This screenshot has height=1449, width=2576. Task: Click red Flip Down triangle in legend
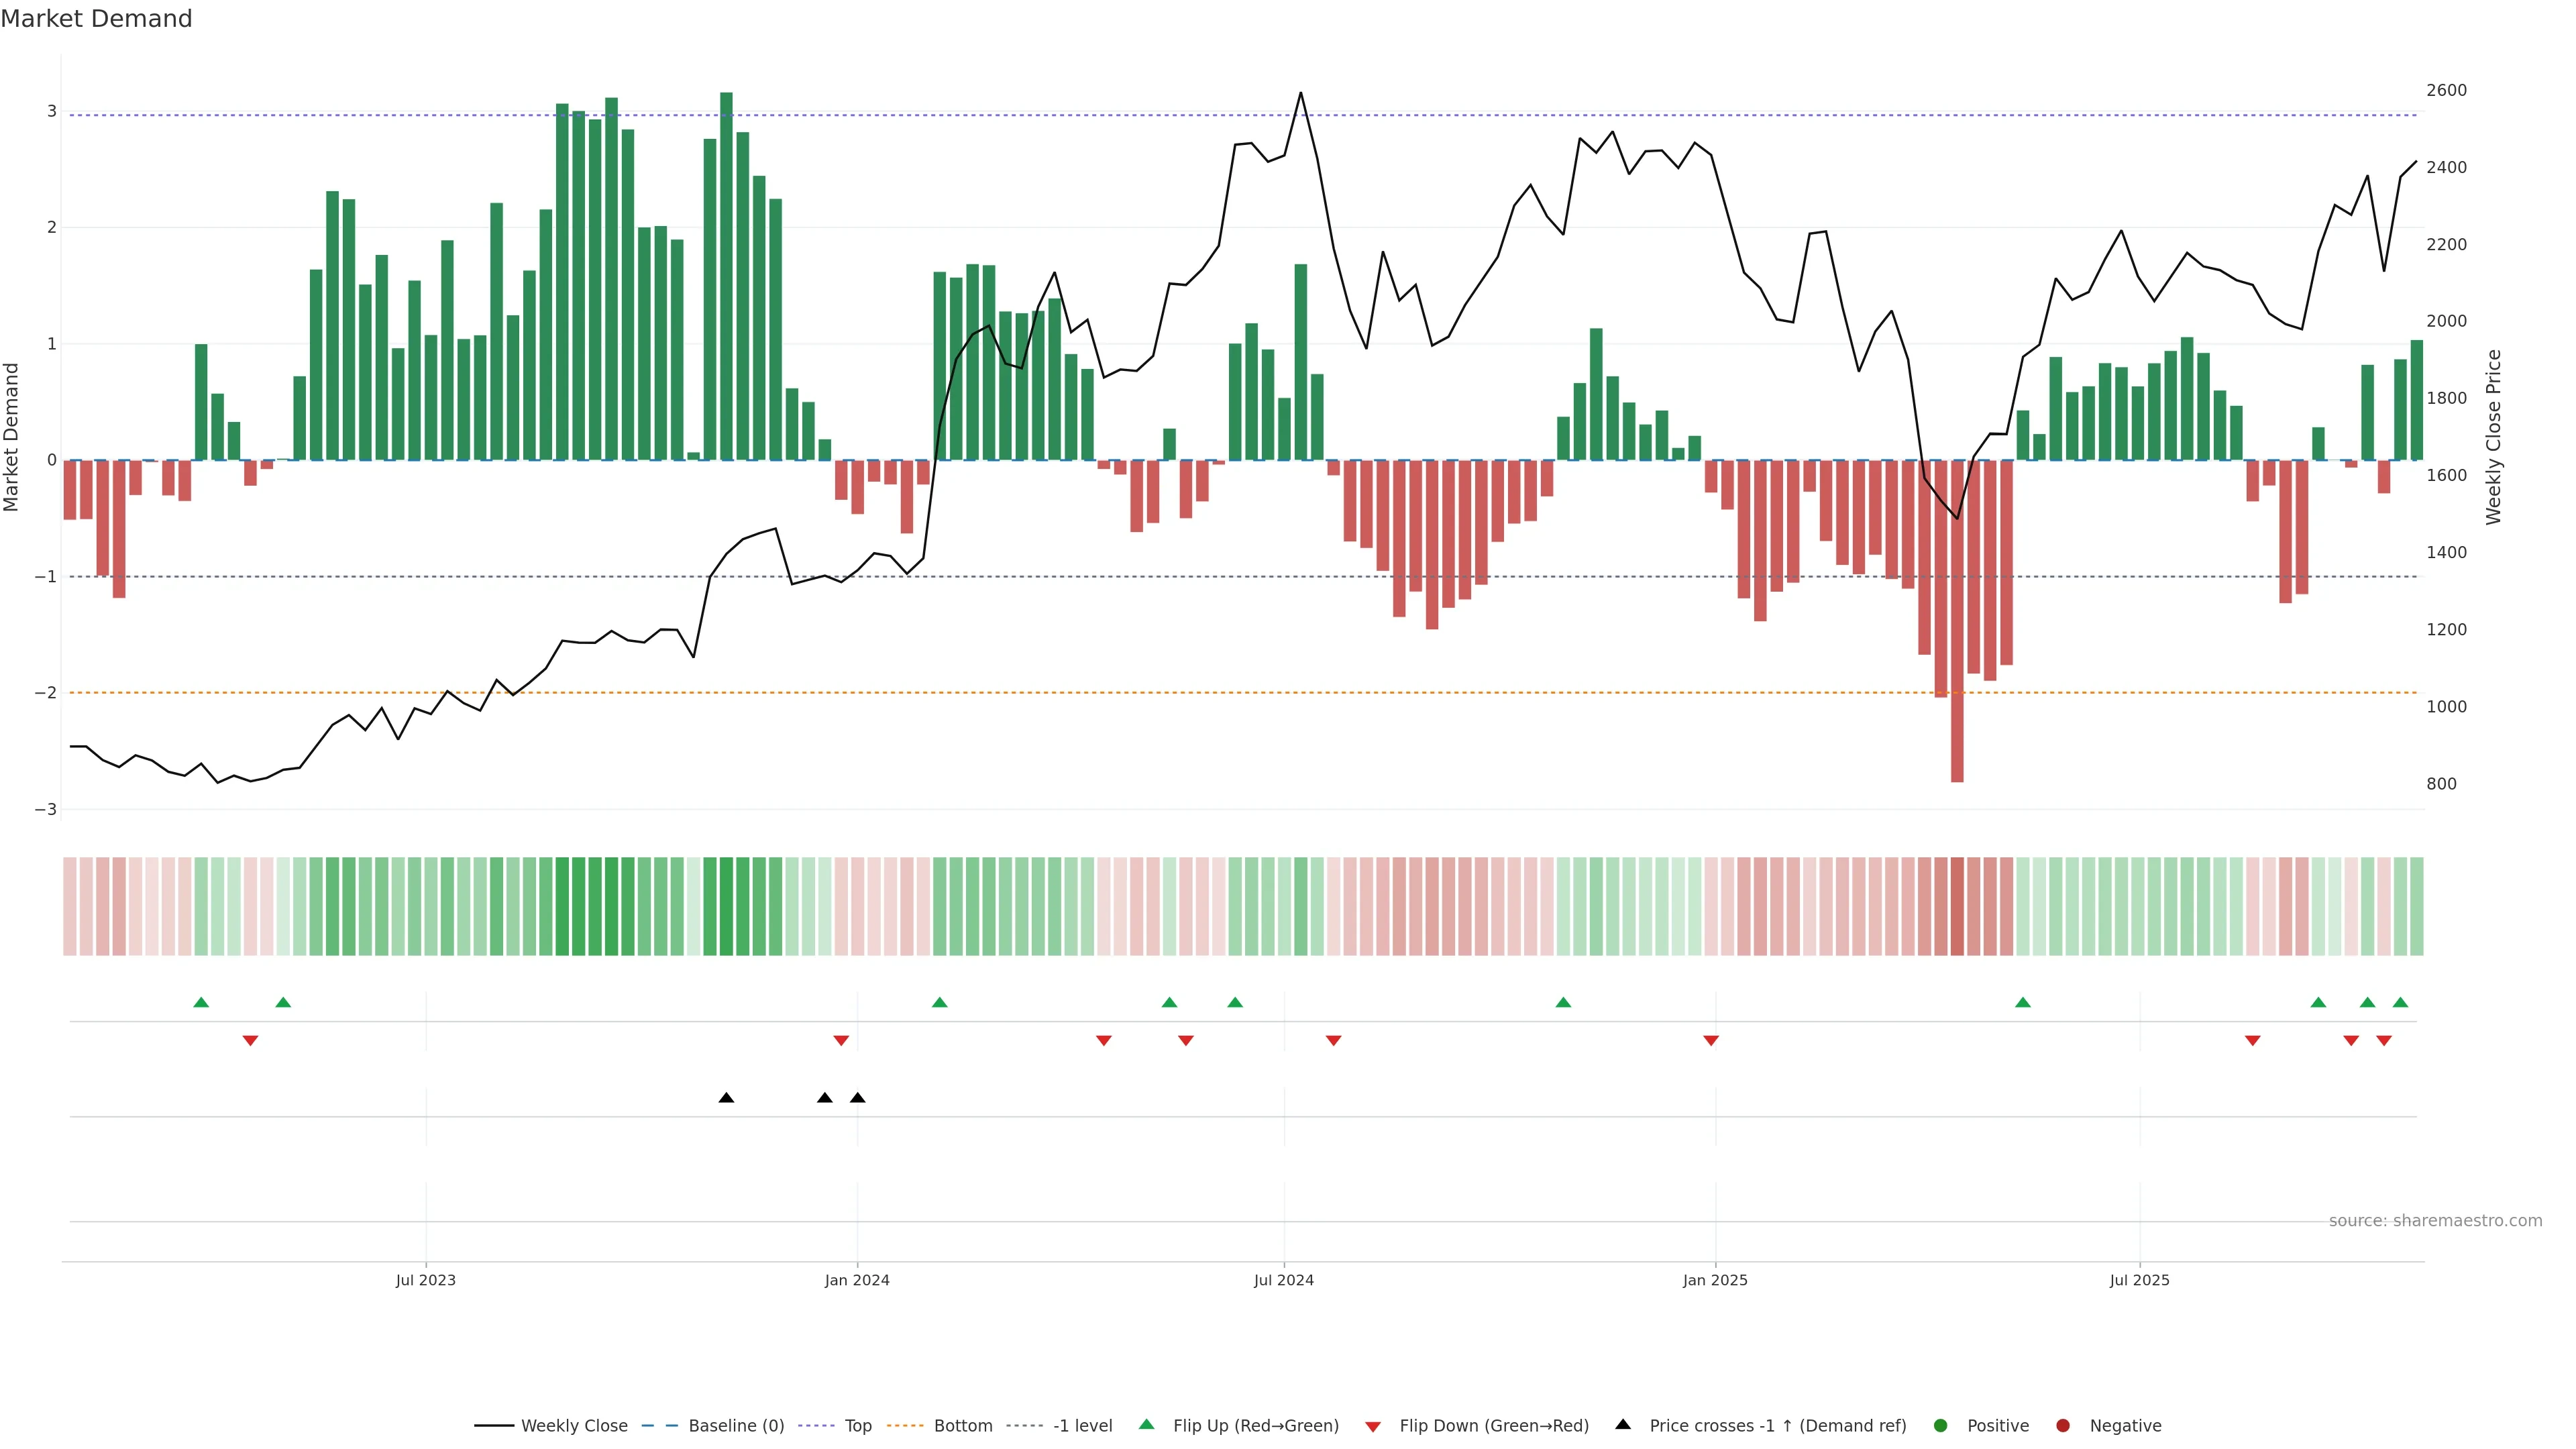coord(1373,1427)
